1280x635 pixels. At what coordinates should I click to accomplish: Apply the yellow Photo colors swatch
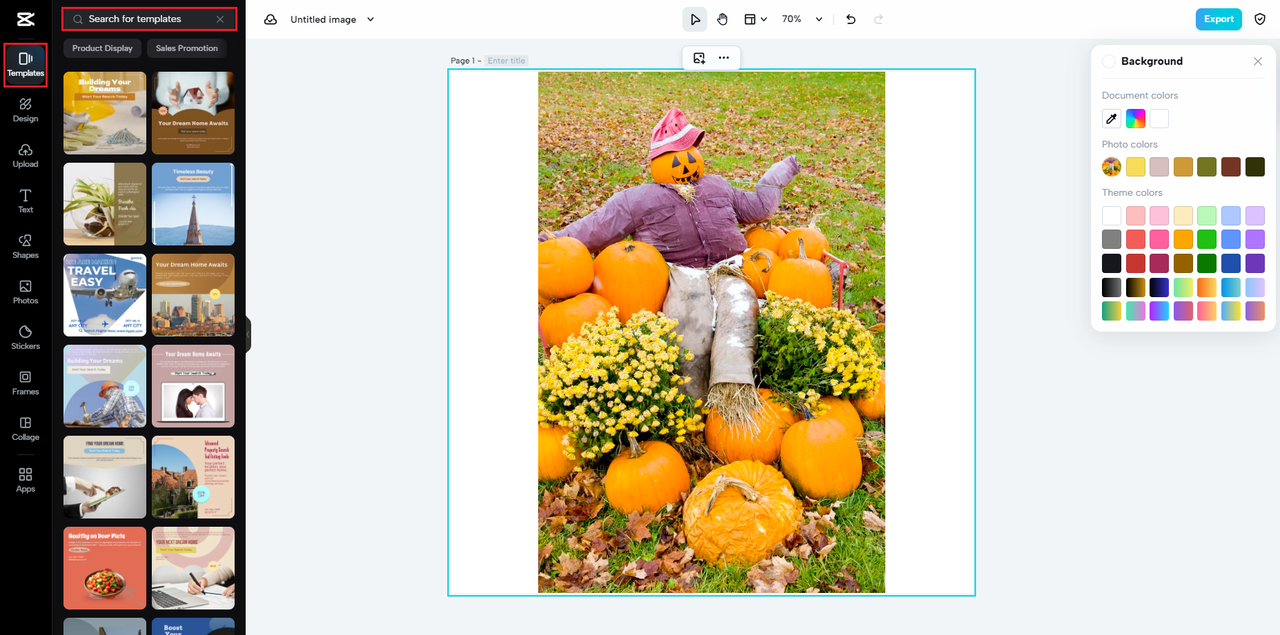click(x=1135, y=167)
